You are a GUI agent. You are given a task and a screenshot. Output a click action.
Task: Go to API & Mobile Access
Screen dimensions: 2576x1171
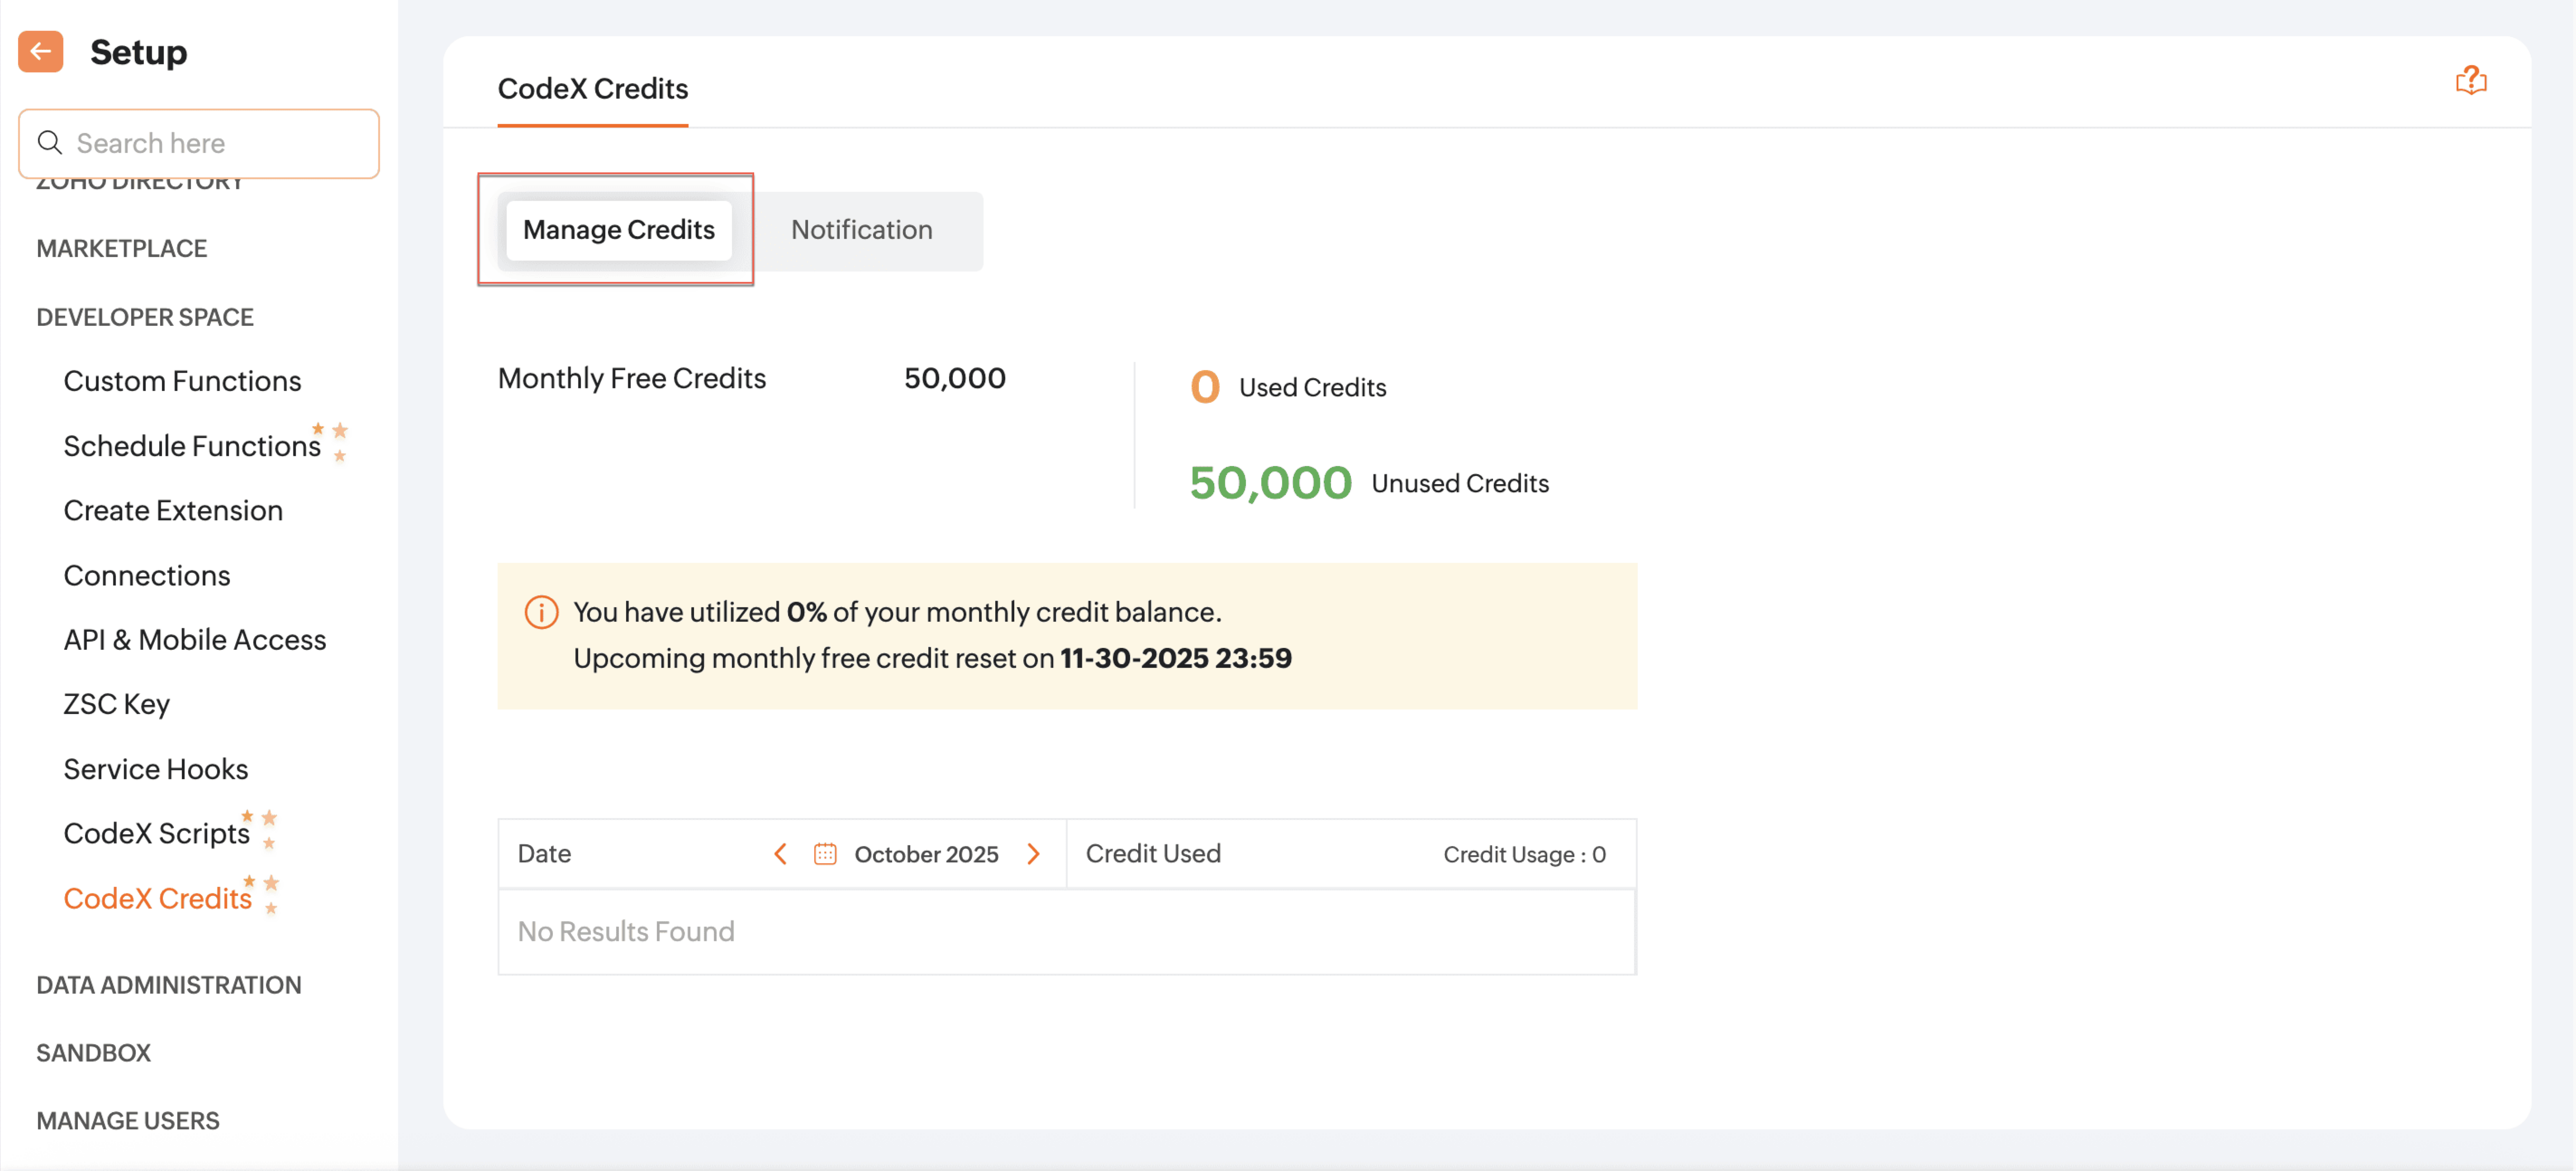click(194, 640)
